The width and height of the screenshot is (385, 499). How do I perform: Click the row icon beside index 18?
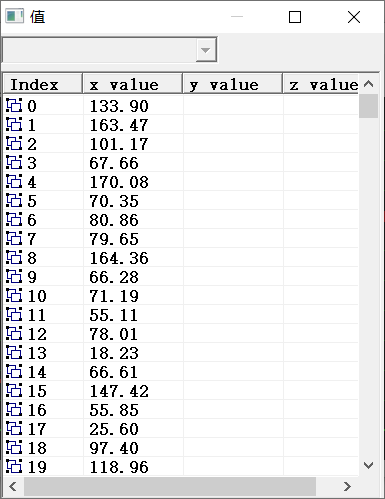click(14, 447)
